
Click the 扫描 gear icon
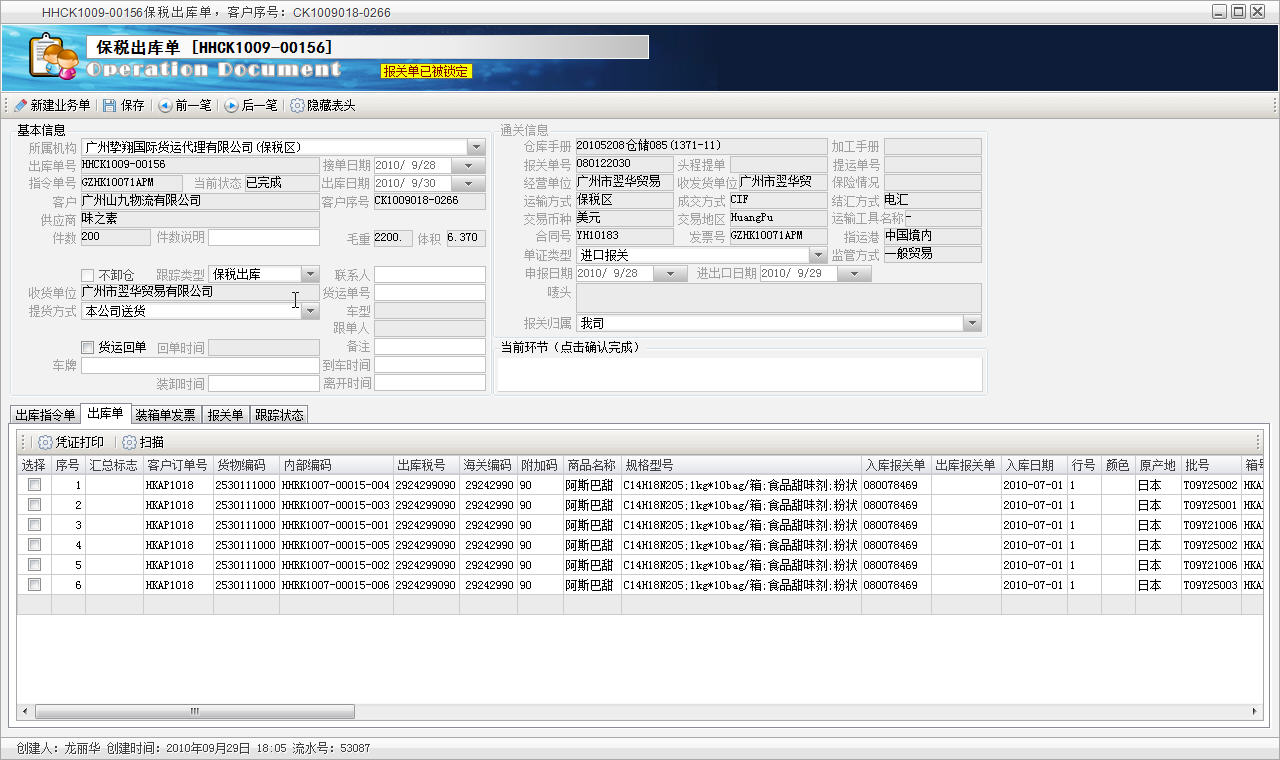coord(129,442)
